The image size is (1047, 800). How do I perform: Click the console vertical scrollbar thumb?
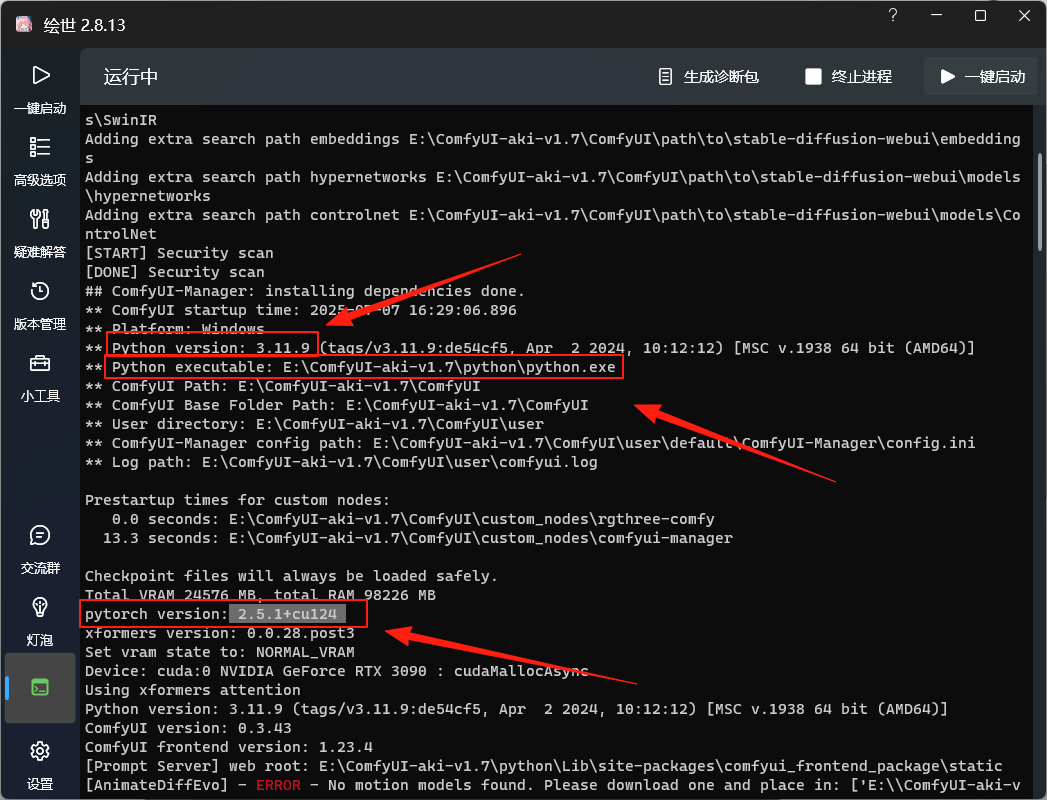click(1040, 202)
